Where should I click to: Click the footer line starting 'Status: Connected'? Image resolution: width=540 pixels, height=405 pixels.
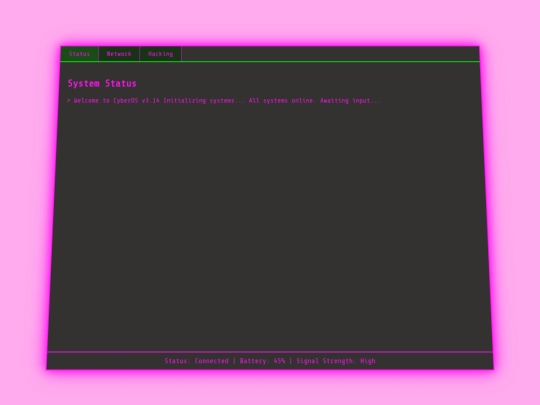pos(270,361)
